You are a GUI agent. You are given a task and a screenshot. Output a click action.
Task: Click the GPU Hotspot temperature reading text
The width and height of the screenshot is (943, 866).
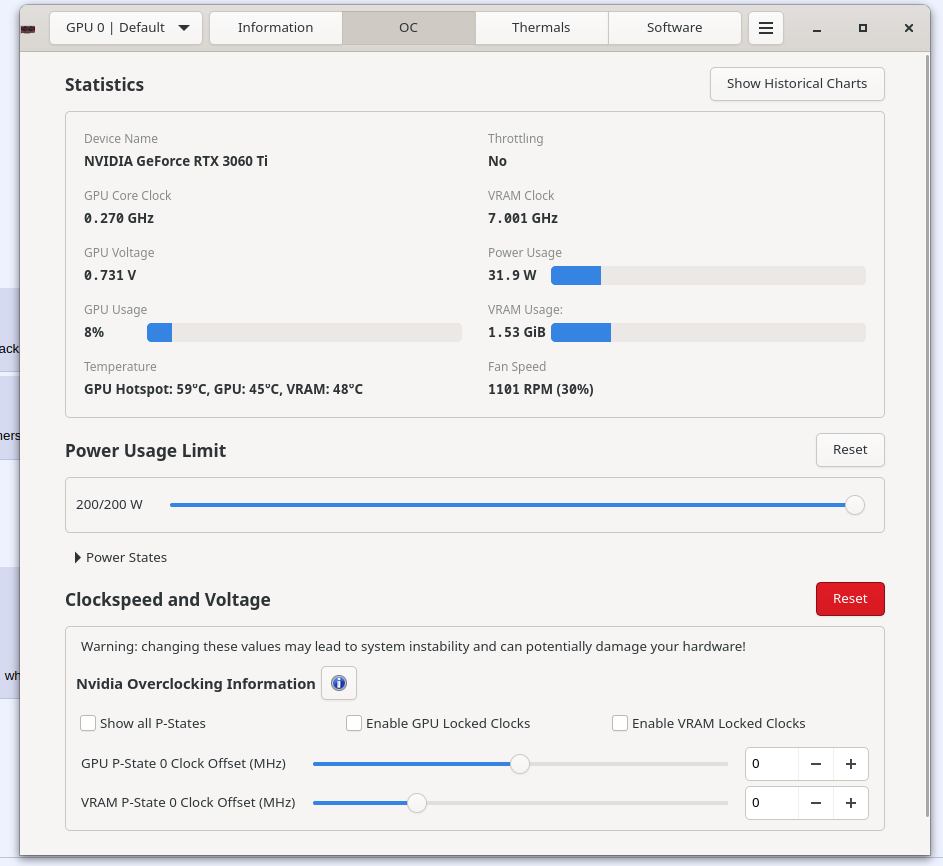tap(223, 389)
